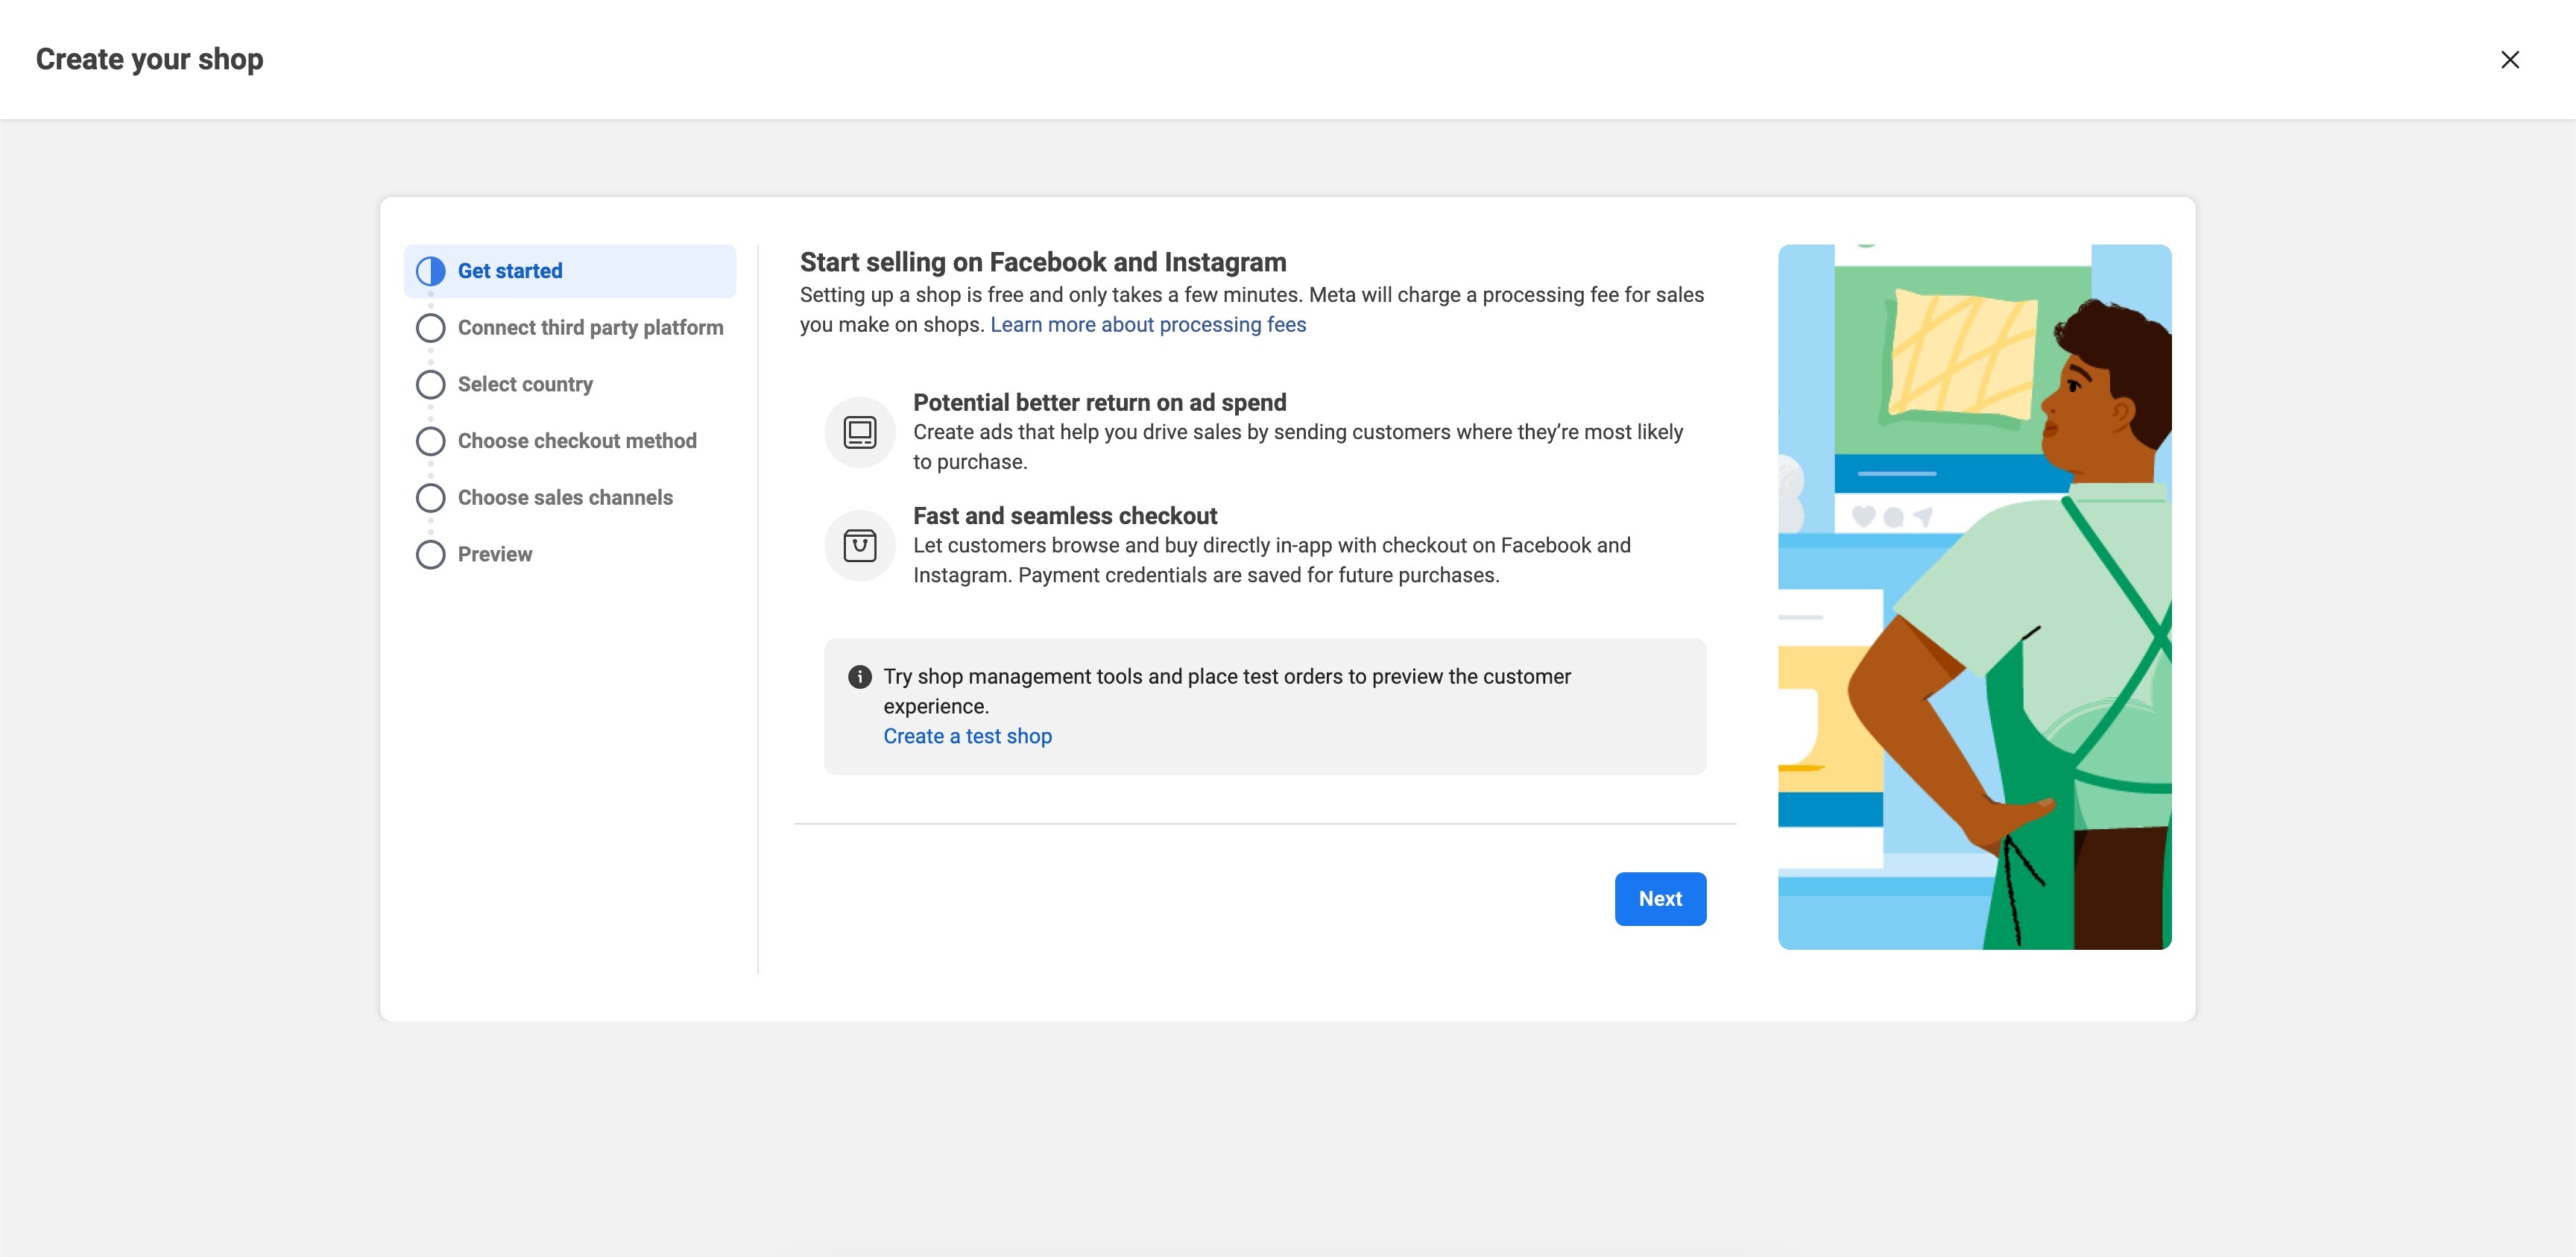This screenshot has height=1257, width=2576.
Task: Click the Select country step circle
Action: [x=430, y=385]
